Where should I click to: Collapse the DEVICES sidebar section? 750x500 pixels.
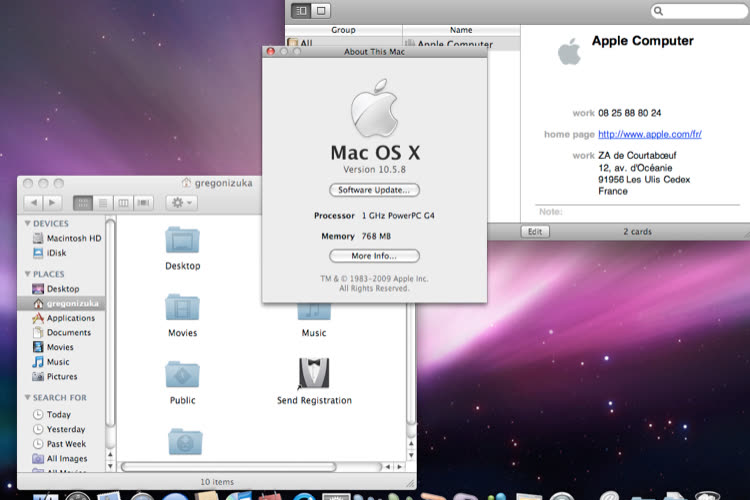tap(27, 224)
